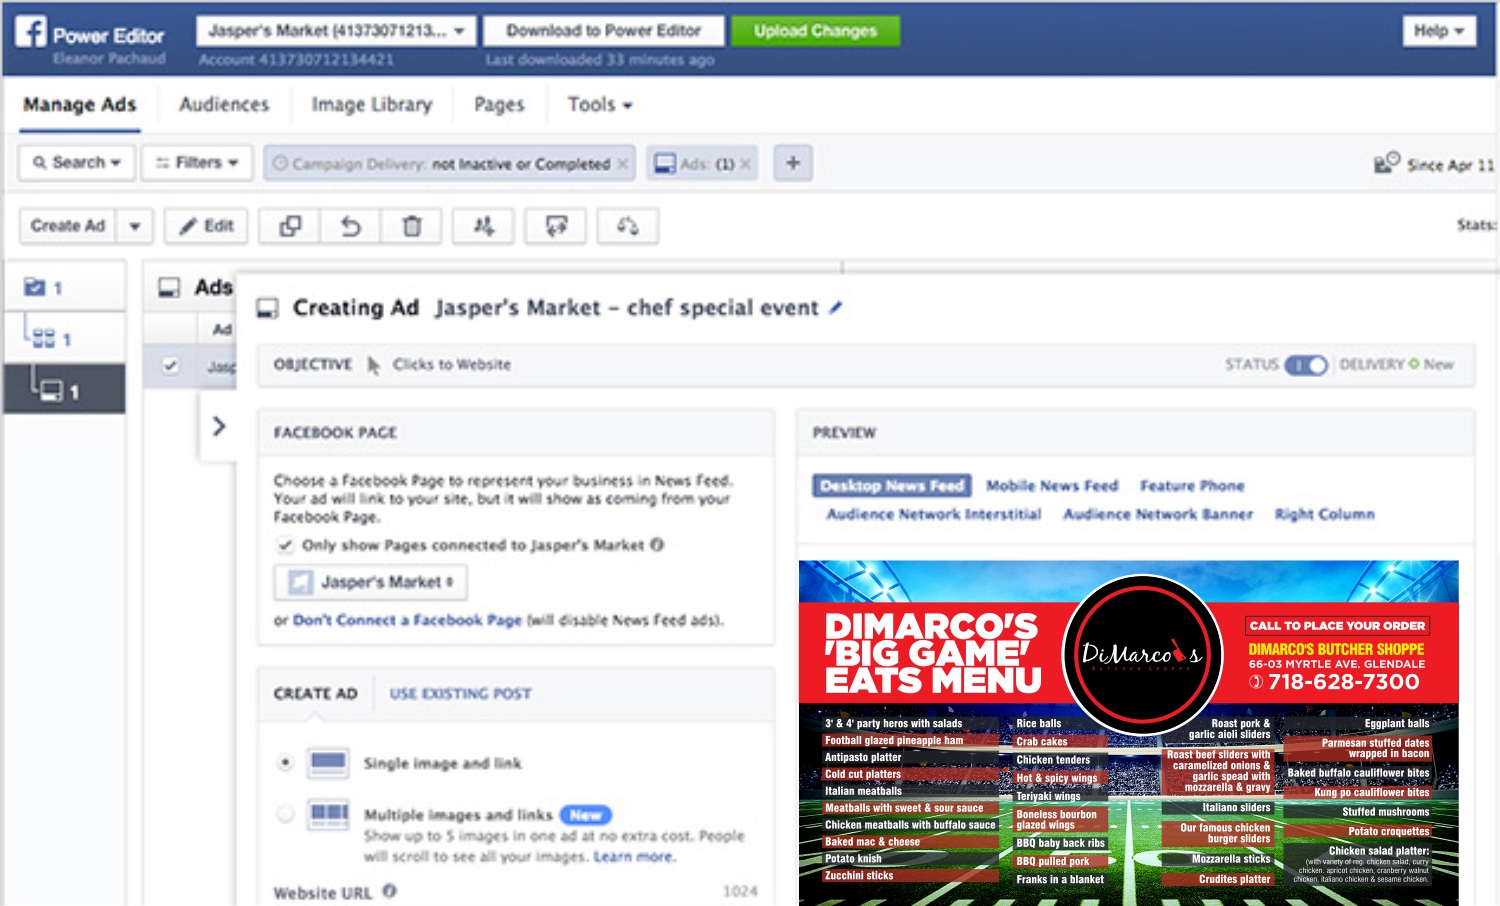Click the chevron arrow to collapse the editor panel
The width and height of the screenshot is (1500, 906).
coord(219,426)
